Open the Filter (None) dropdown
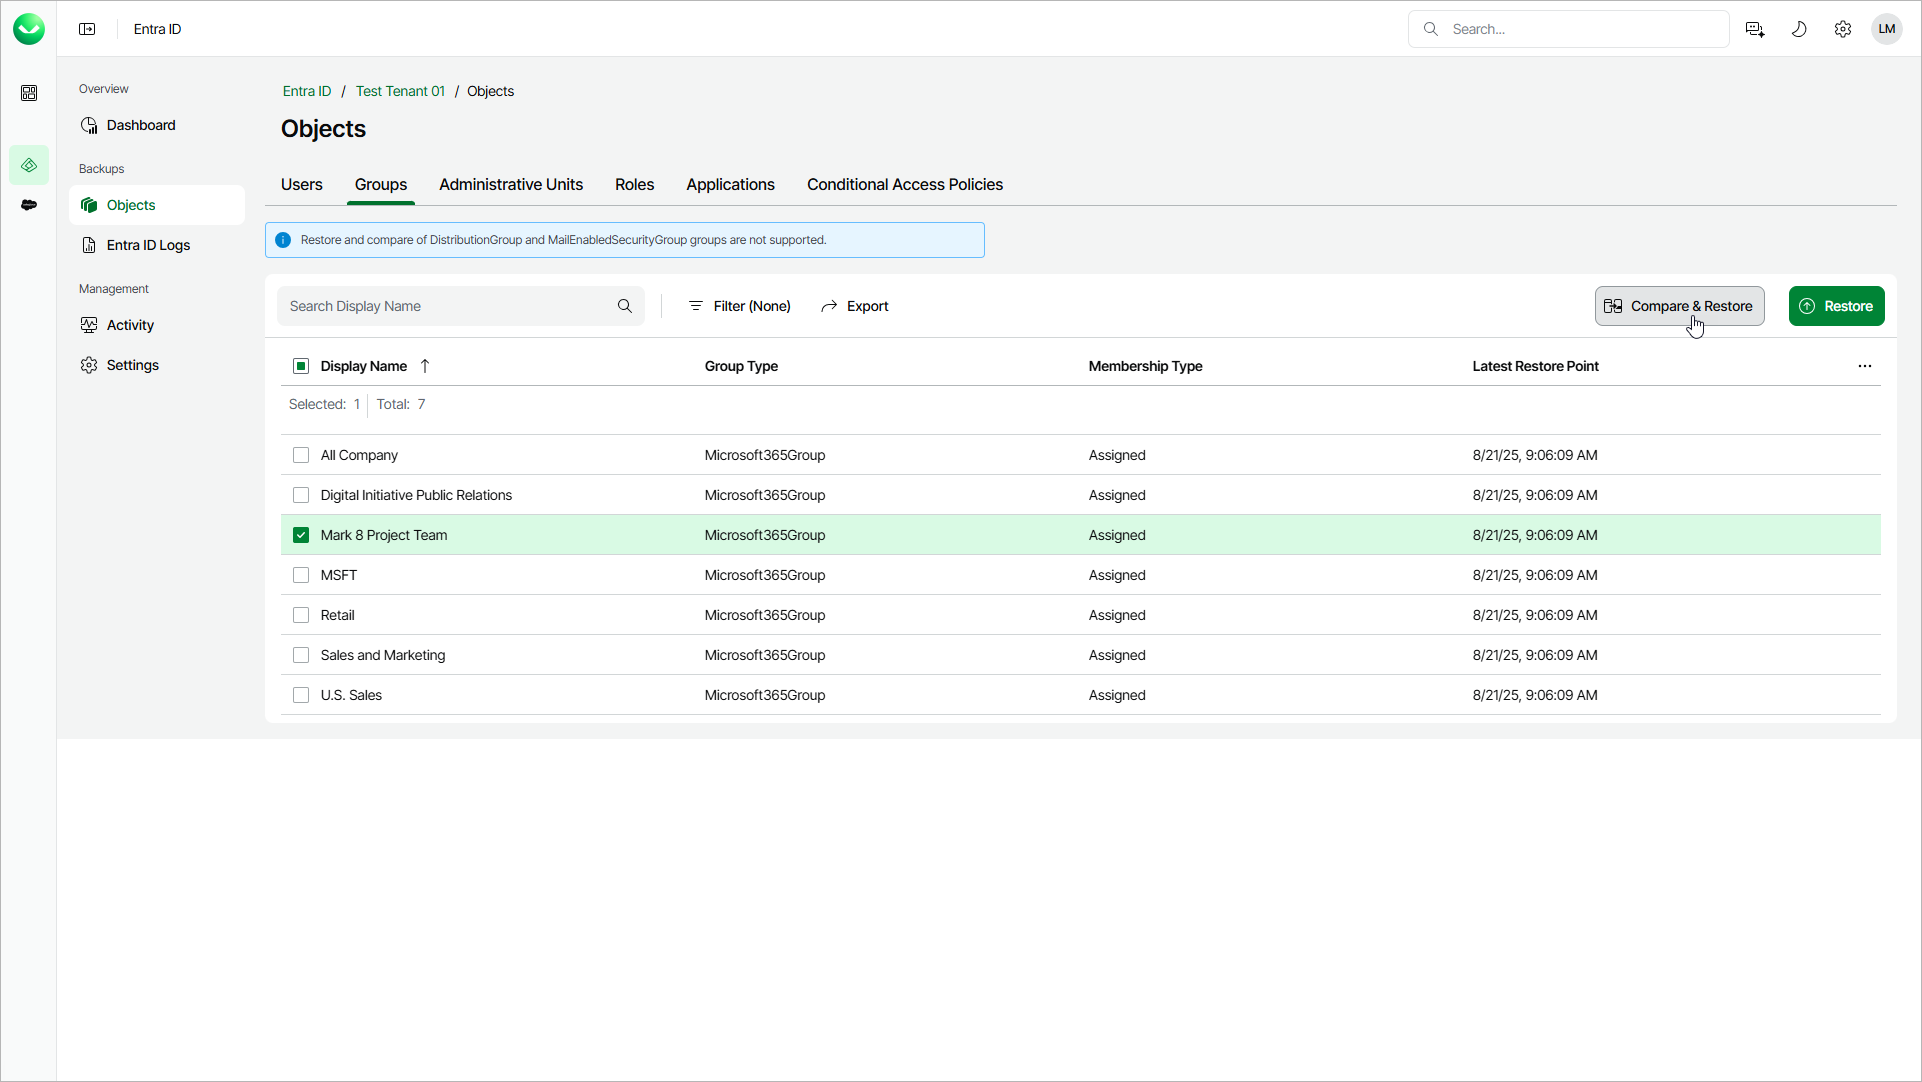 coord(740,306)
